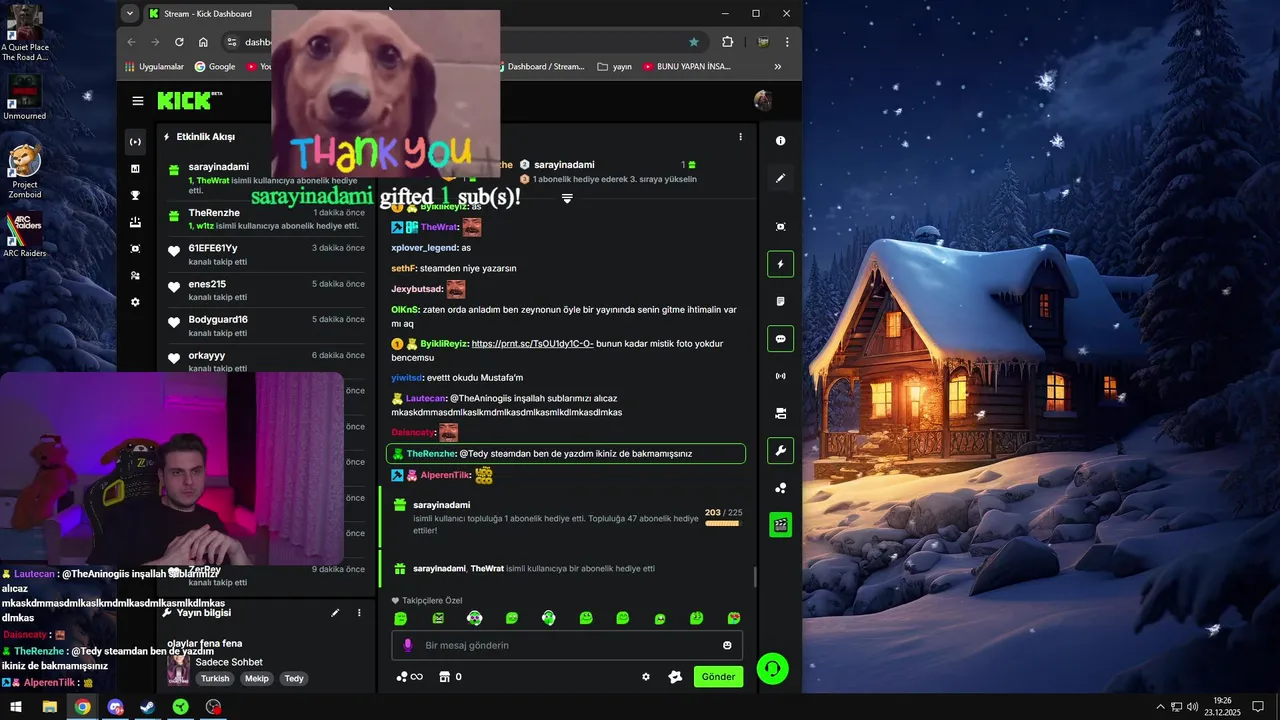The image size is (1280, 720).
Task: Open the profile avatar in Kick header
Action: (x=763, y=100)
